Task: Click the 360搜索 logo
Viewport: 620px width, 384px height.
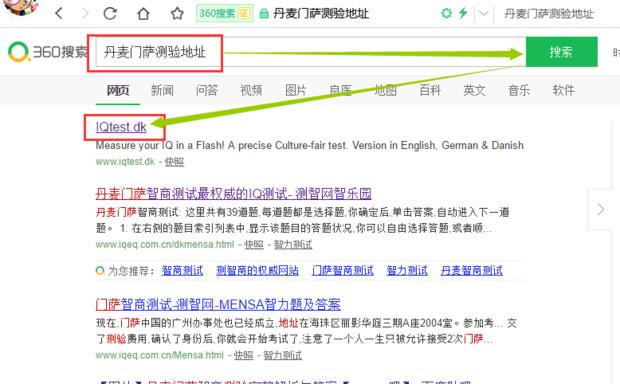Action: tap(48, 52)
